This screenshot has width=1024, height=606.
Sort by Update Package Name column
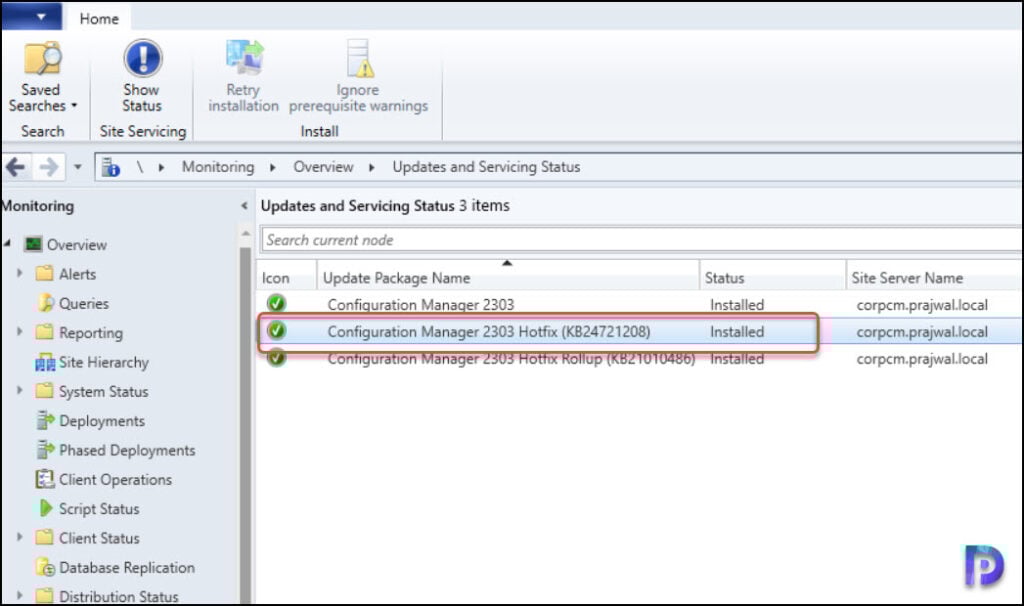click(508, 278)
